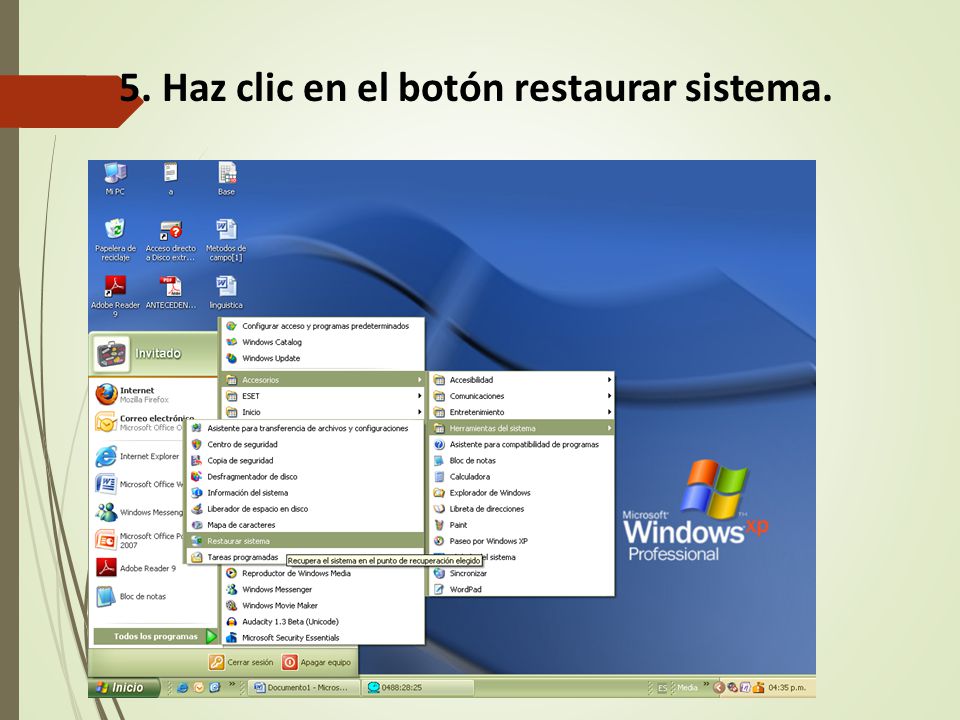This screenshot has width=960, height=720.
Task: Open Papelera de reciclaje
Action: 115,239
